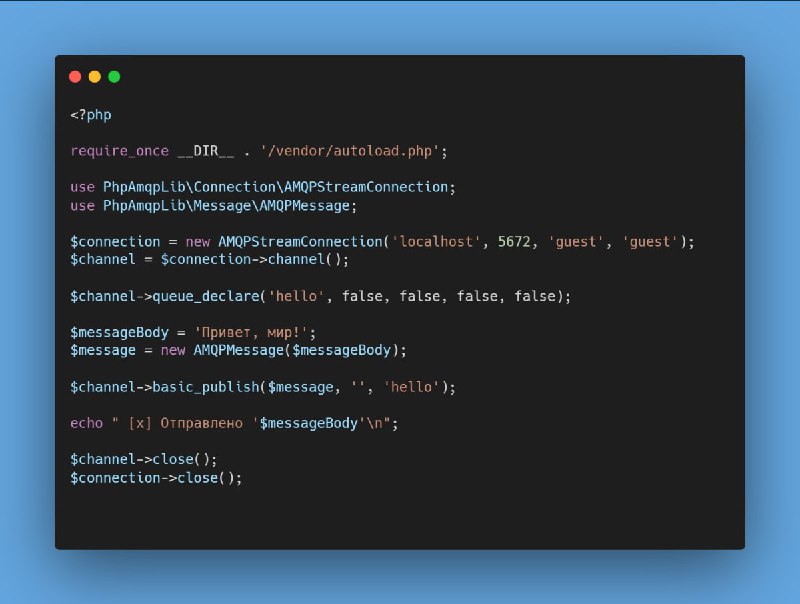Click the yellow minimize dot
This screenshot has height=604, width=800.
click(95, 77)
